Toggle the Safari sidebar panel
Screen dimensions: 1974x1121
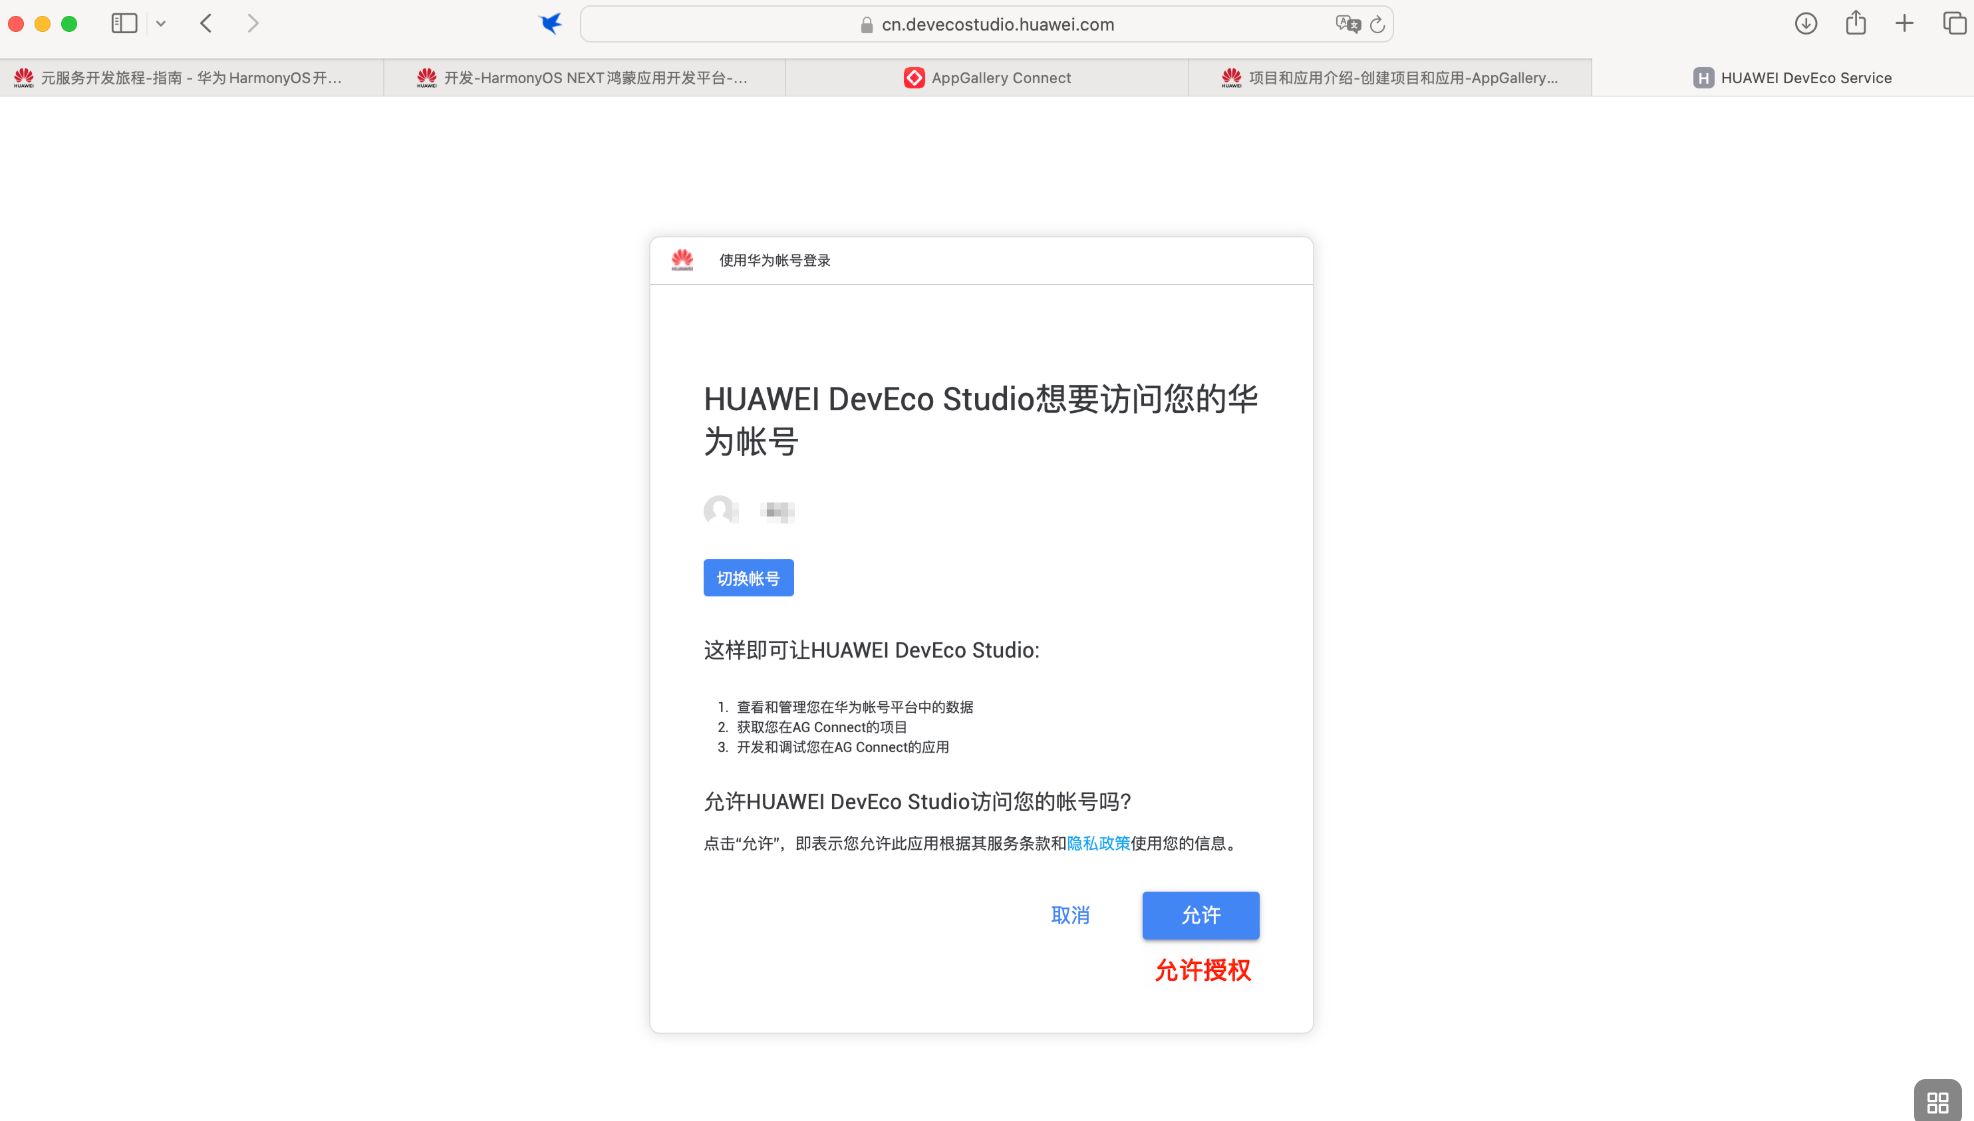click(x=123, y=22)
